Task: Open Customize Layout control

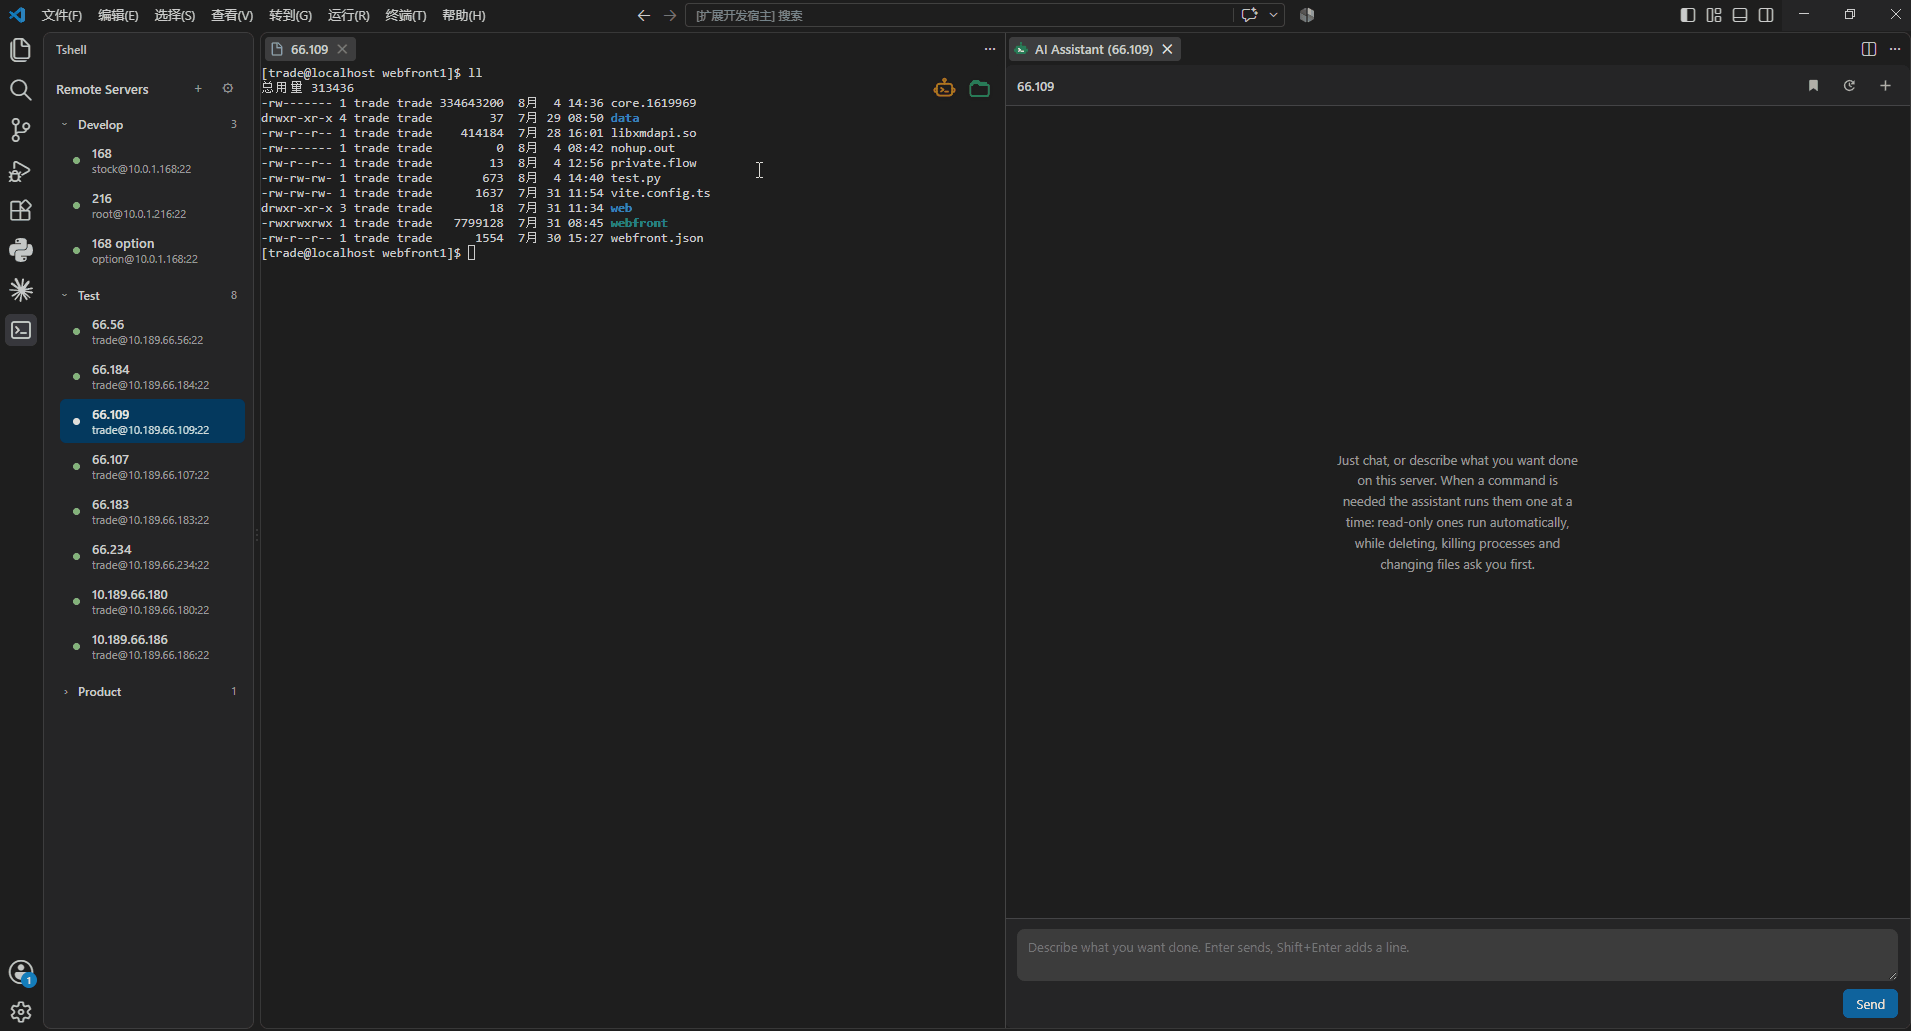Action: coord(1714,15)
